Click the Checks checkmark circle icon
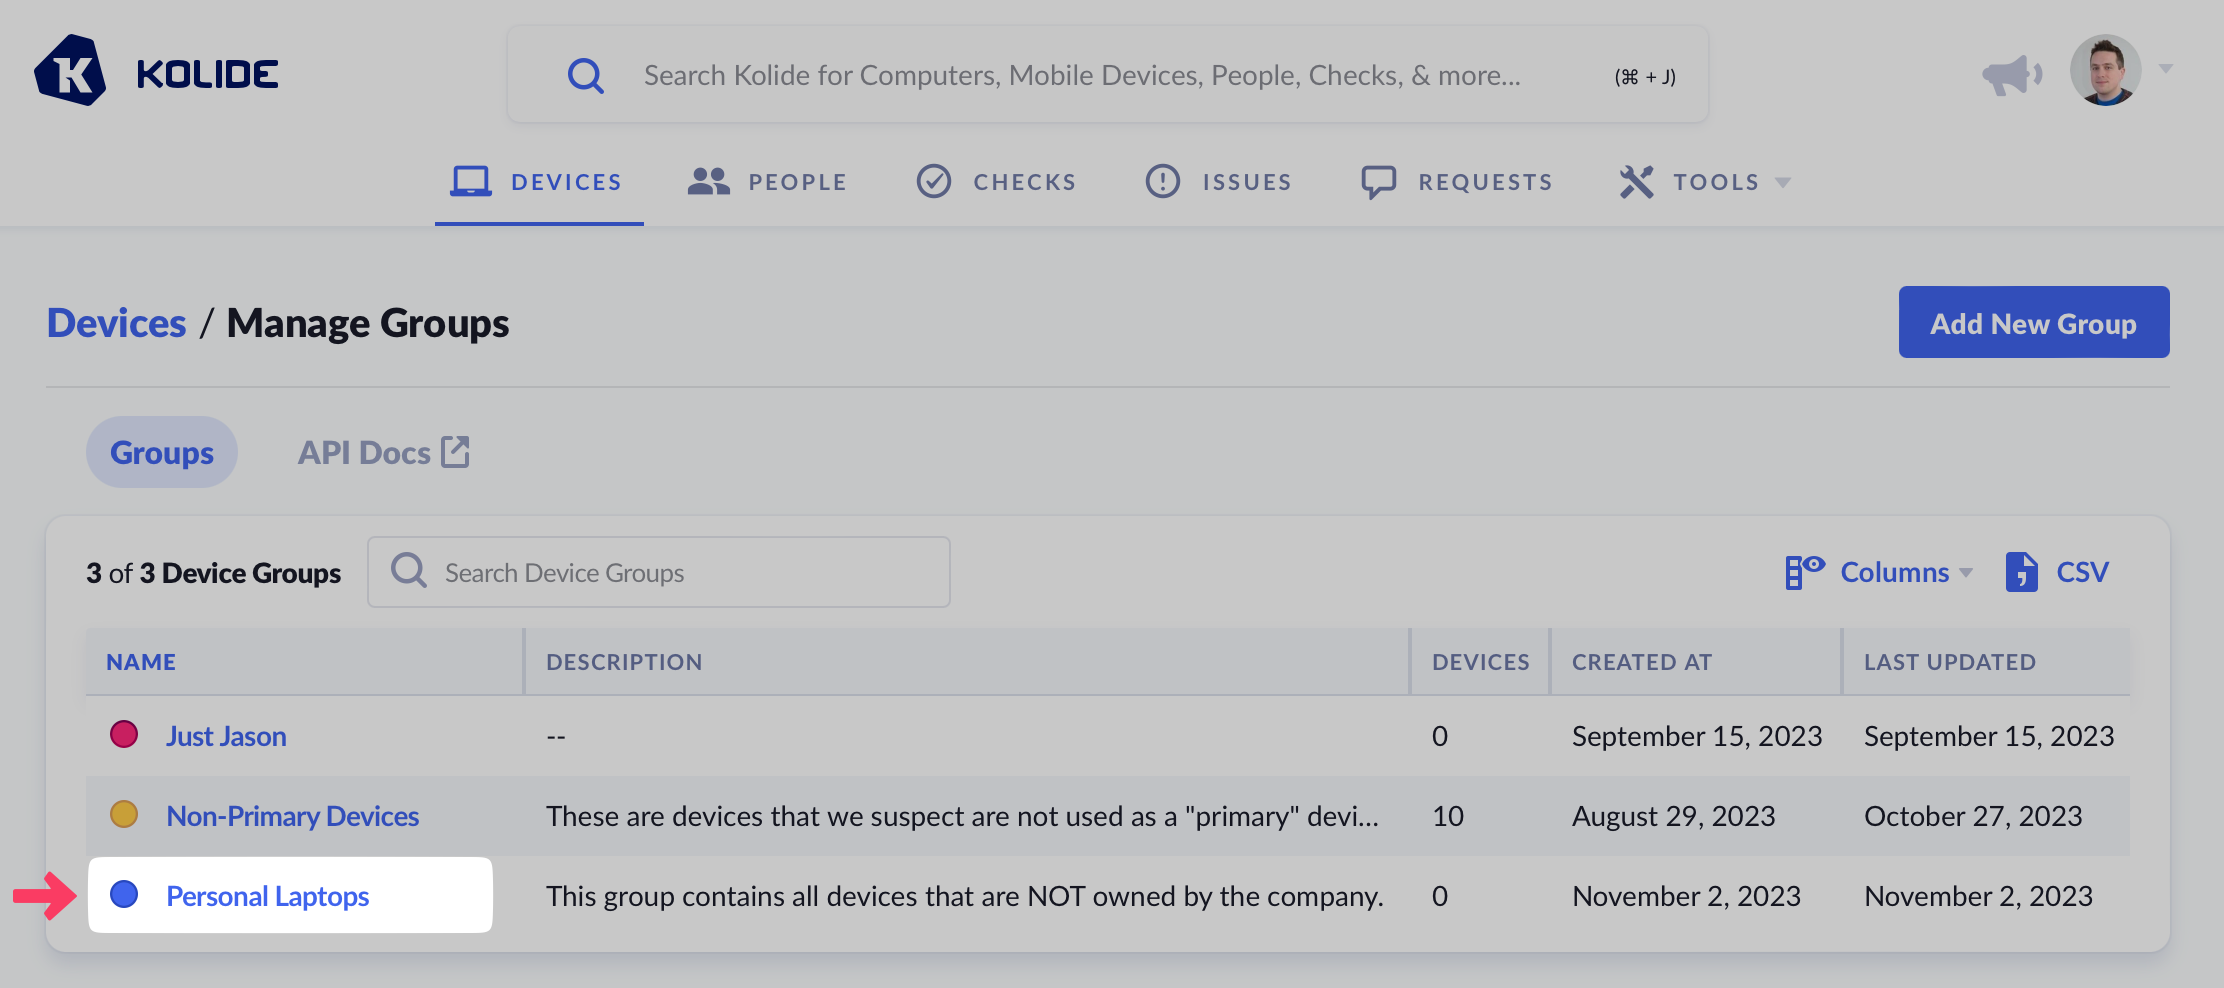This screenshot has width=2224, height=988. coord(934,182)
